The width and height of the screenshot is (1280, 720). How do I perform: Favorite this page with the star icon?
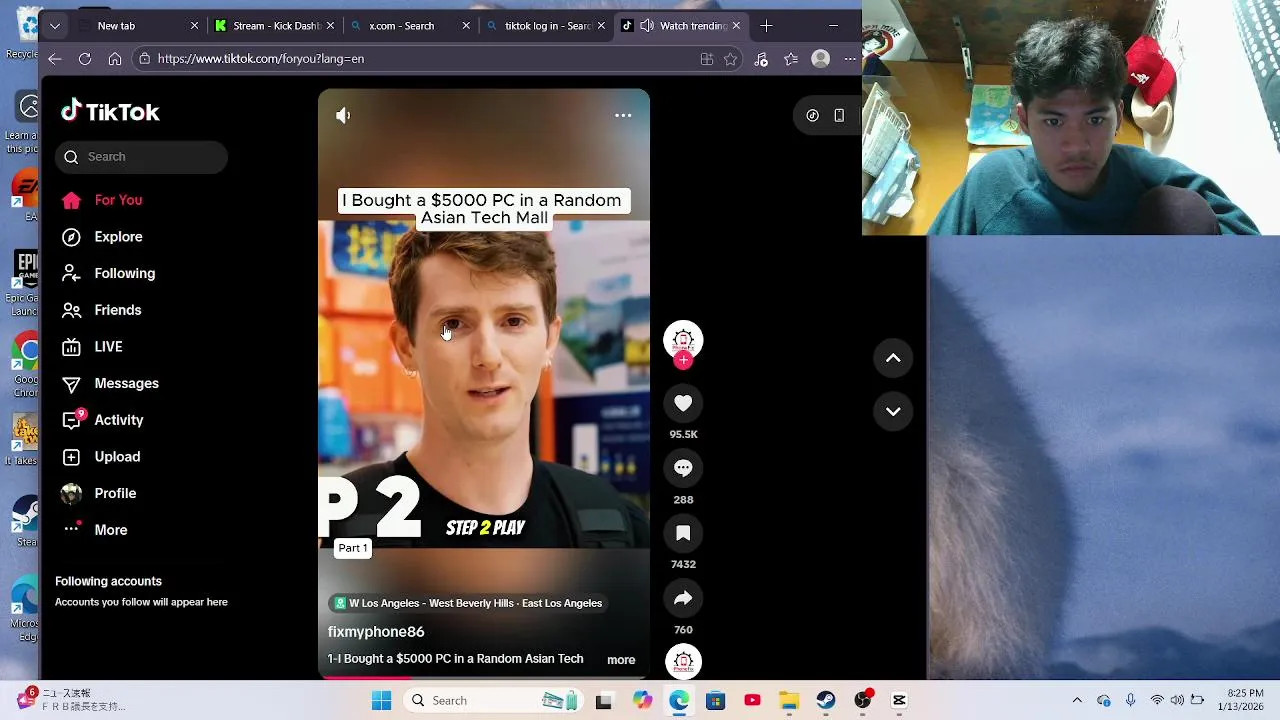[731, 59]
